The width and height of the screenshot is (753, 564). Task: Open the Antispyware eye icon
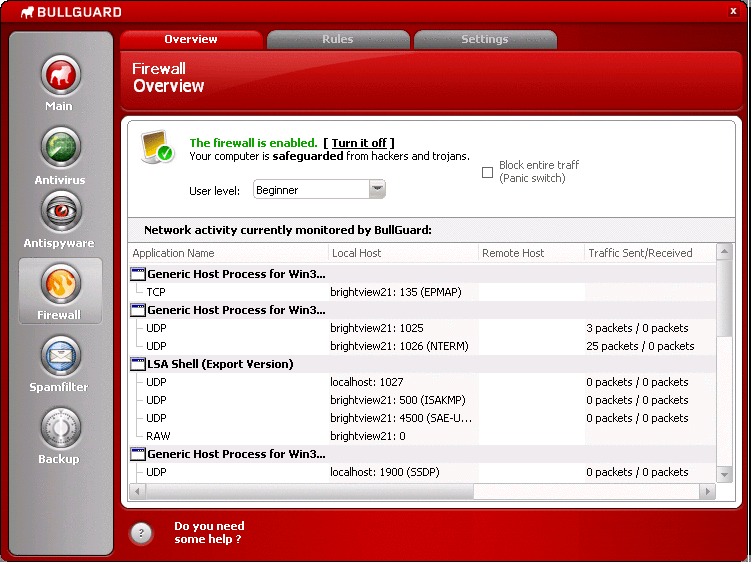[61, 211]
